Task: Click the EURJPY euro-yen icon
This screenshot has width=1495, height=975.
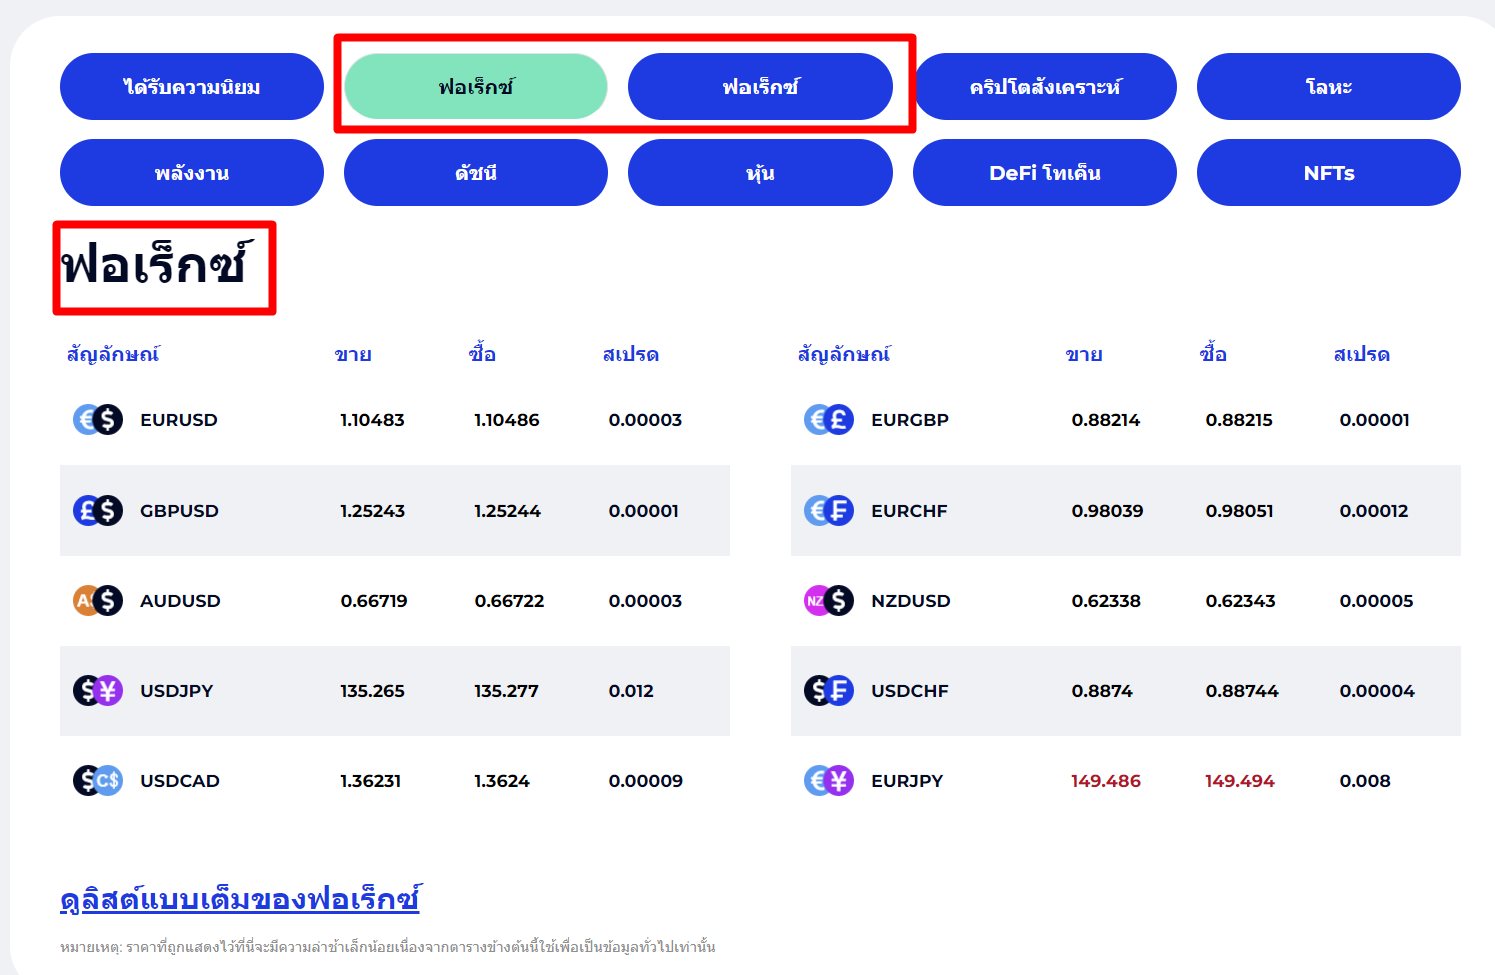Action: coord(828,780)
